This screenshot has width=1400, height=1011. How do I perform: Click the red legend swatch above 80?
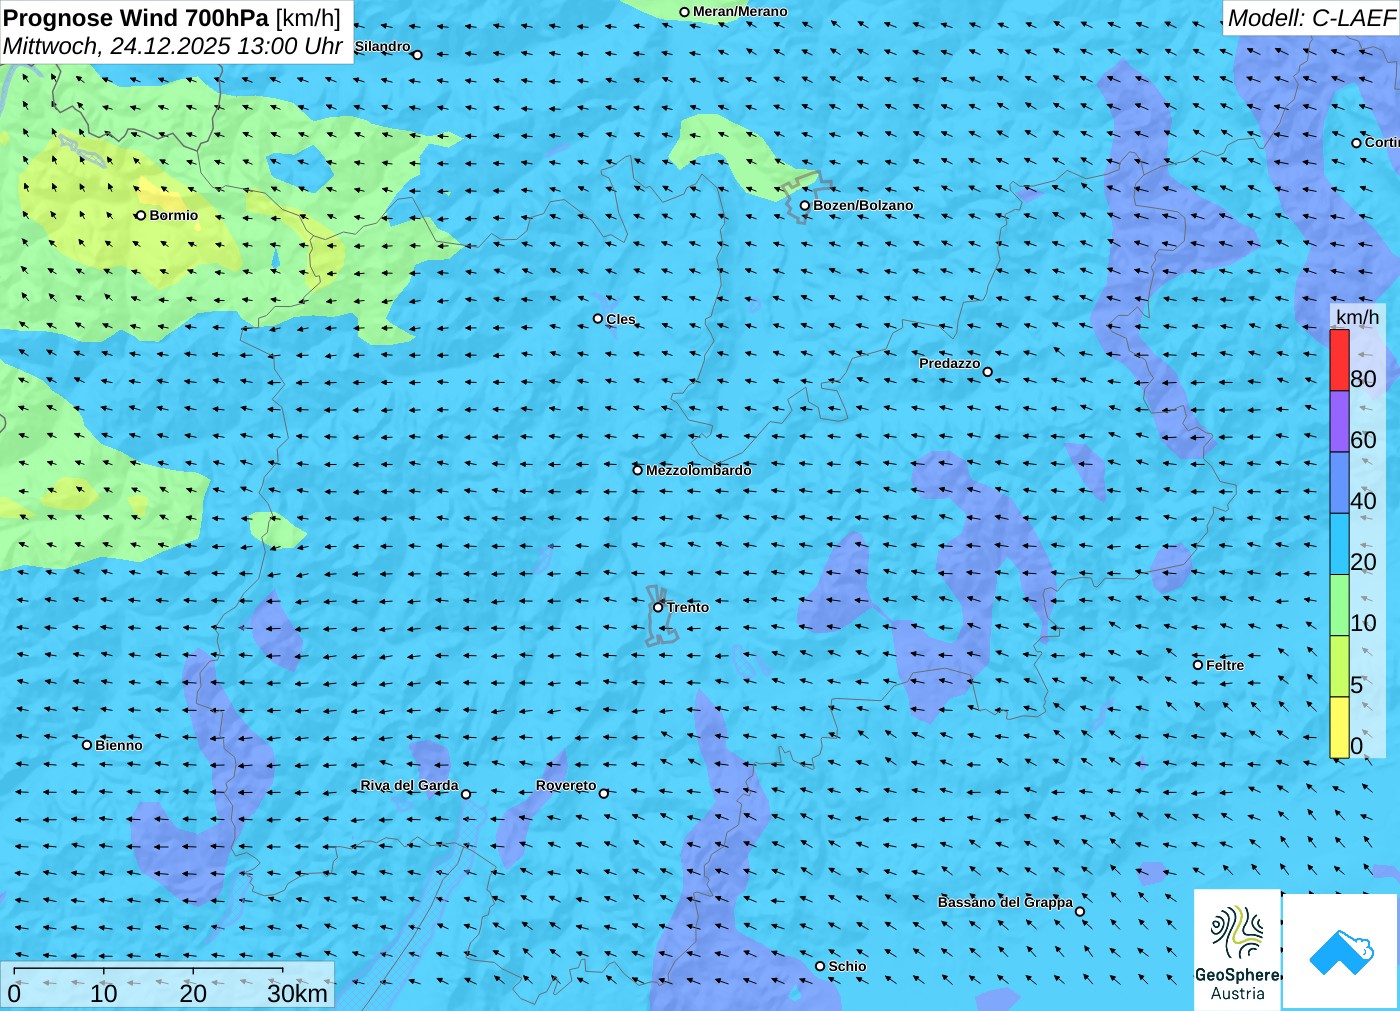(x=1339, y=360)
